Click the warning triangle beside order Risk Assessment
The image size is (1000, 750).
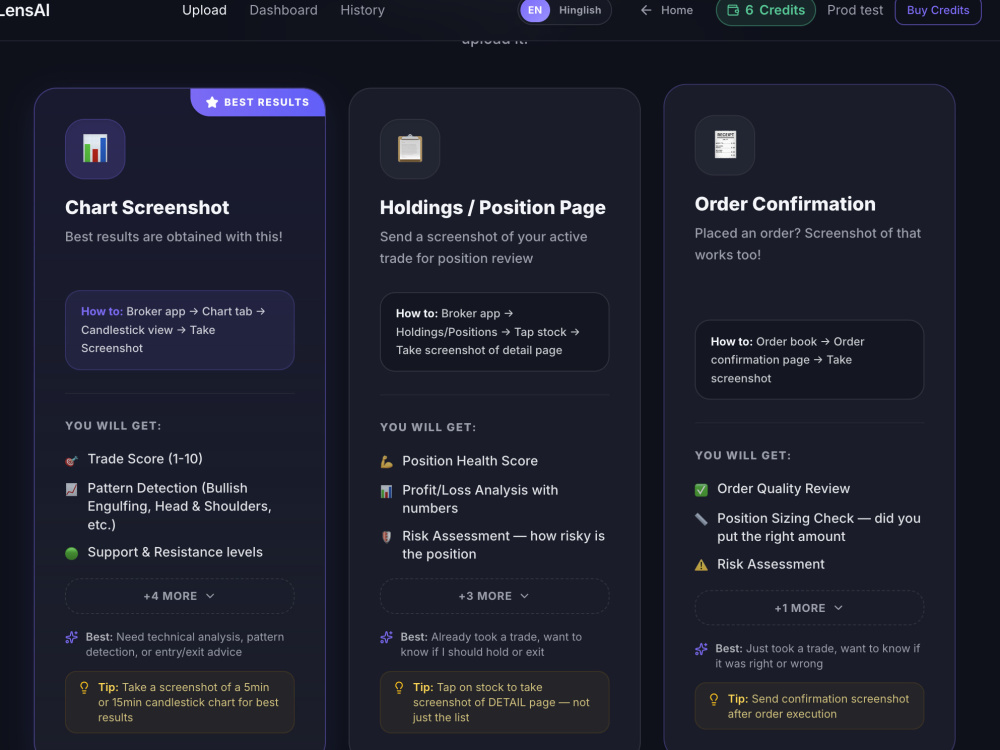tap(701, 565)
